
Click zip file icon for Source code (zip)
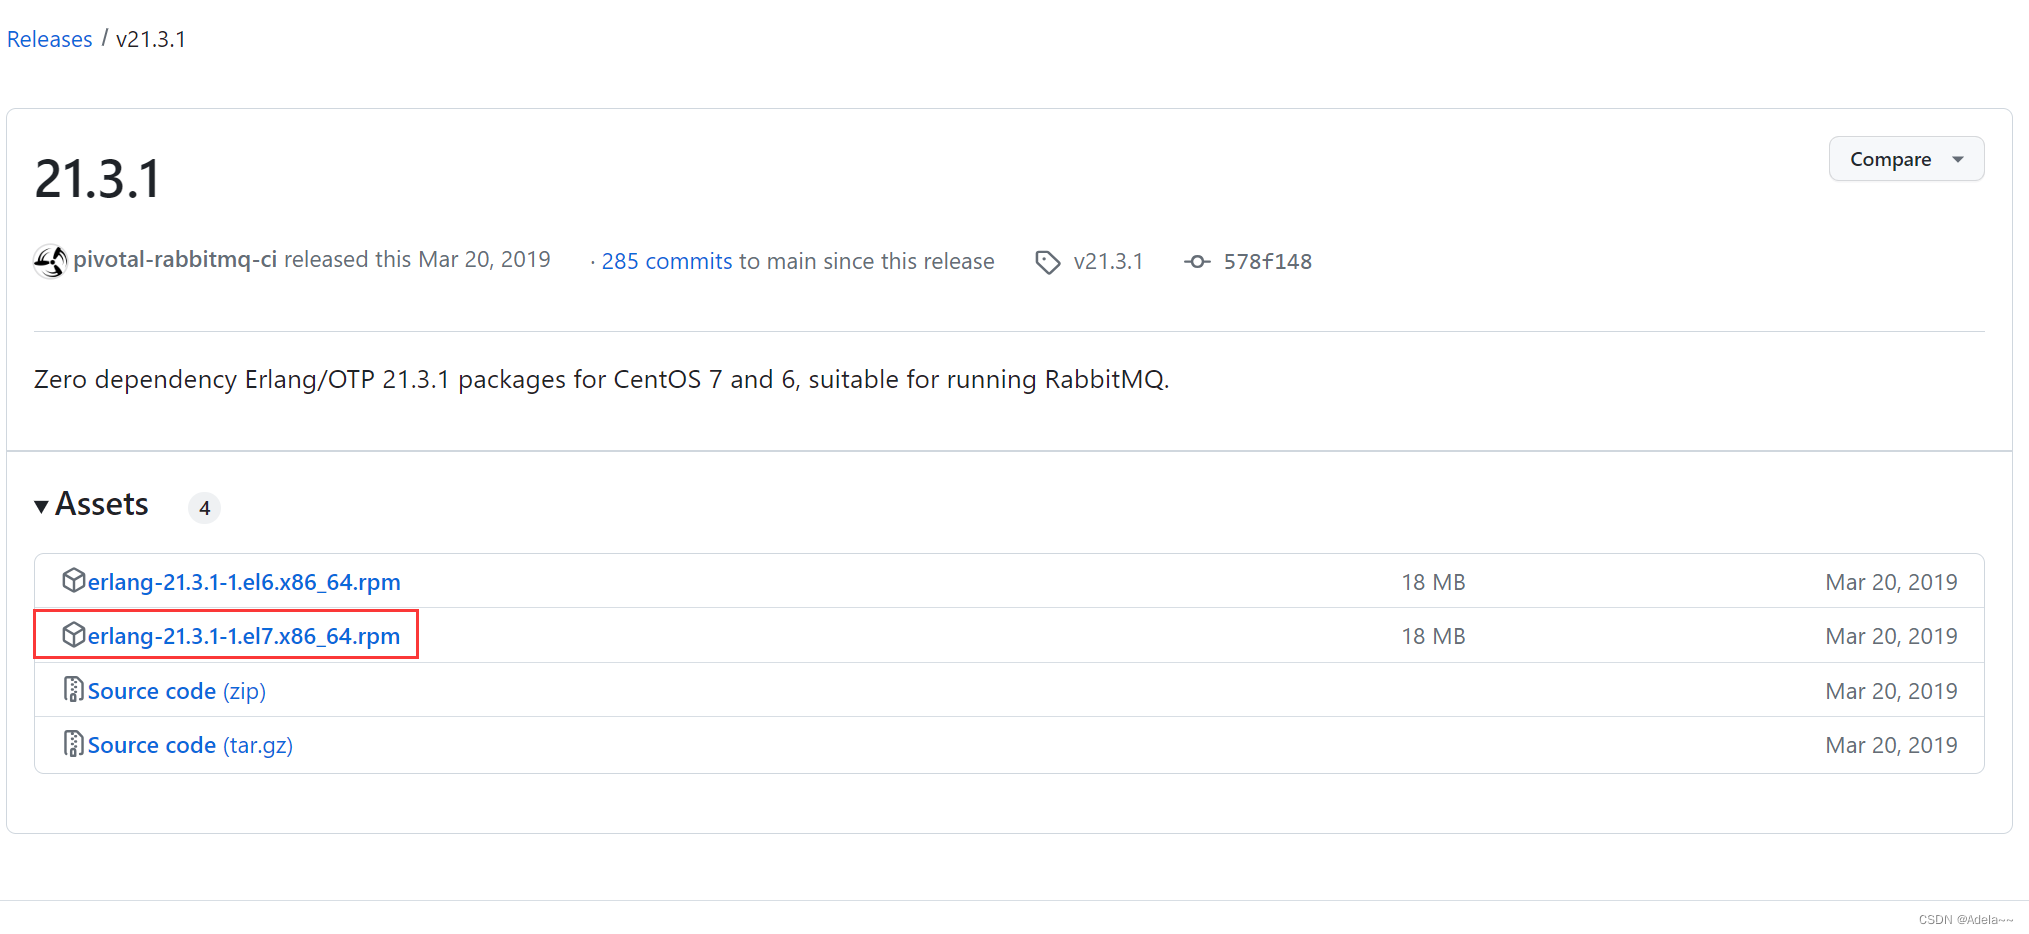tap(74, 689)
